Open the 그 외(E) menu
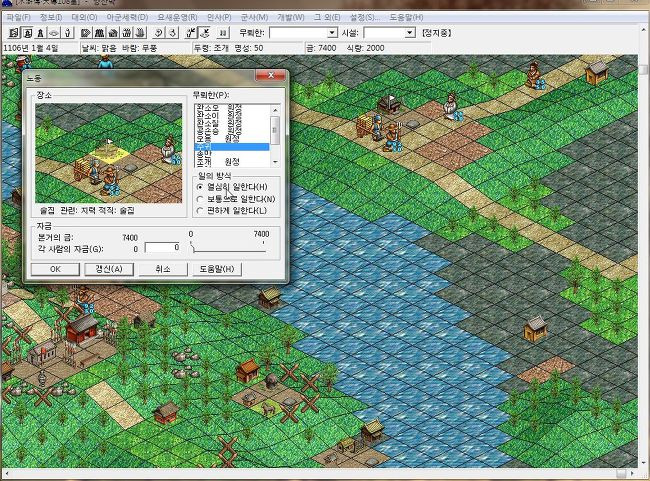Screen dimensions: 650x481 pyautogui.click(x=327, y=17)
